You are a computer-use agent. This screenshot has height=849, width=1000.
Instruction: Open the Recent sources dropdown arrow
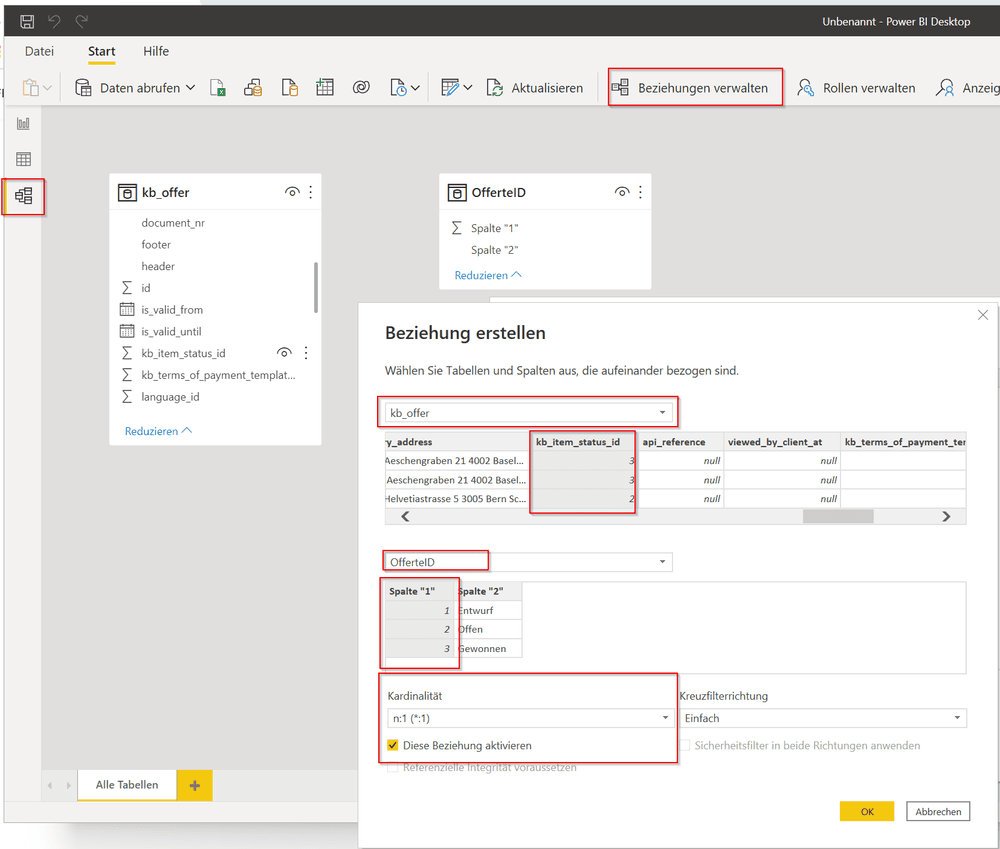pyautogui.click(x=415, y=87)
